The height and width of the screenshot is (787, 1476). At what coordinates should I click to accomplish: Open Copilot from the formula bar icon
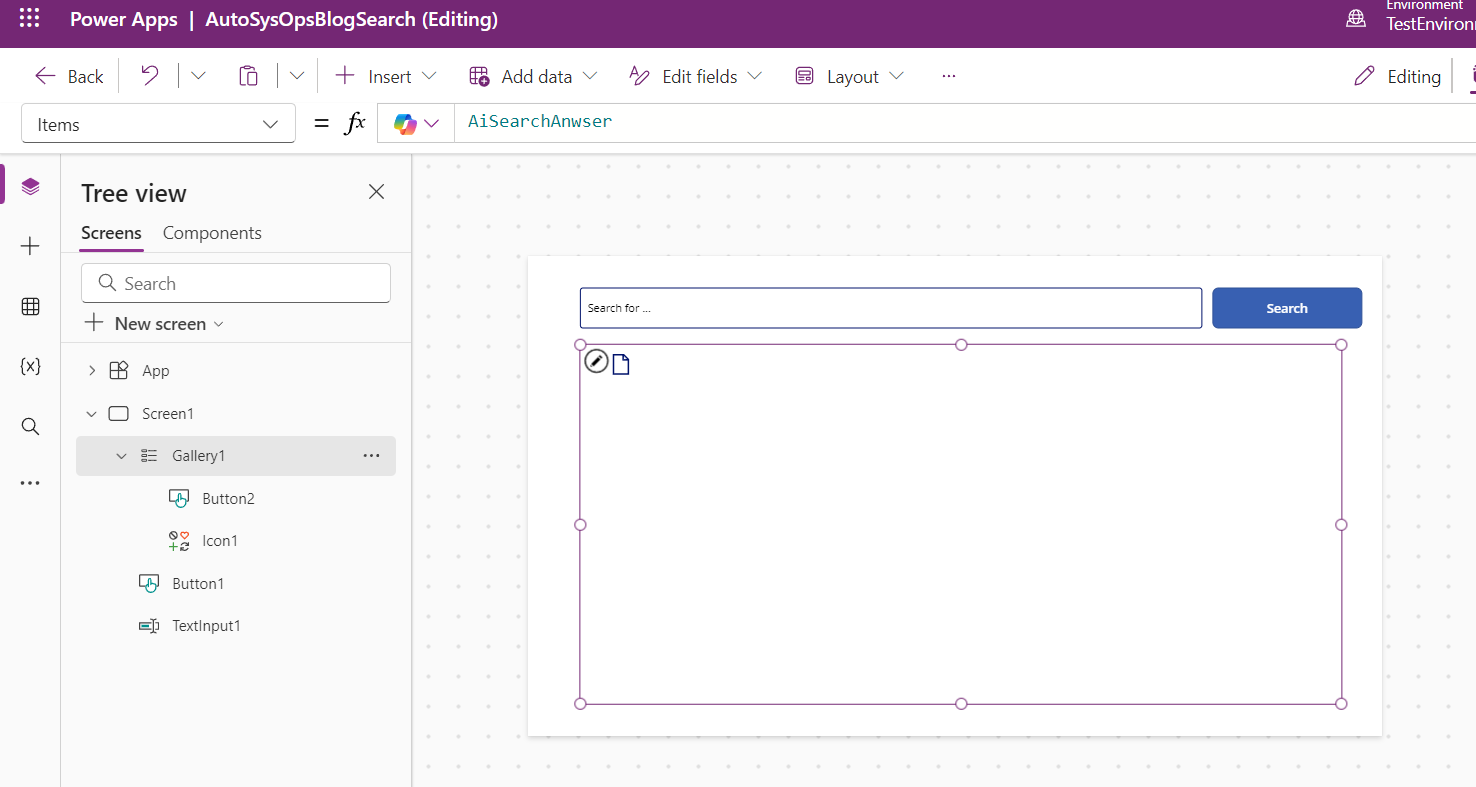point(406,123)
